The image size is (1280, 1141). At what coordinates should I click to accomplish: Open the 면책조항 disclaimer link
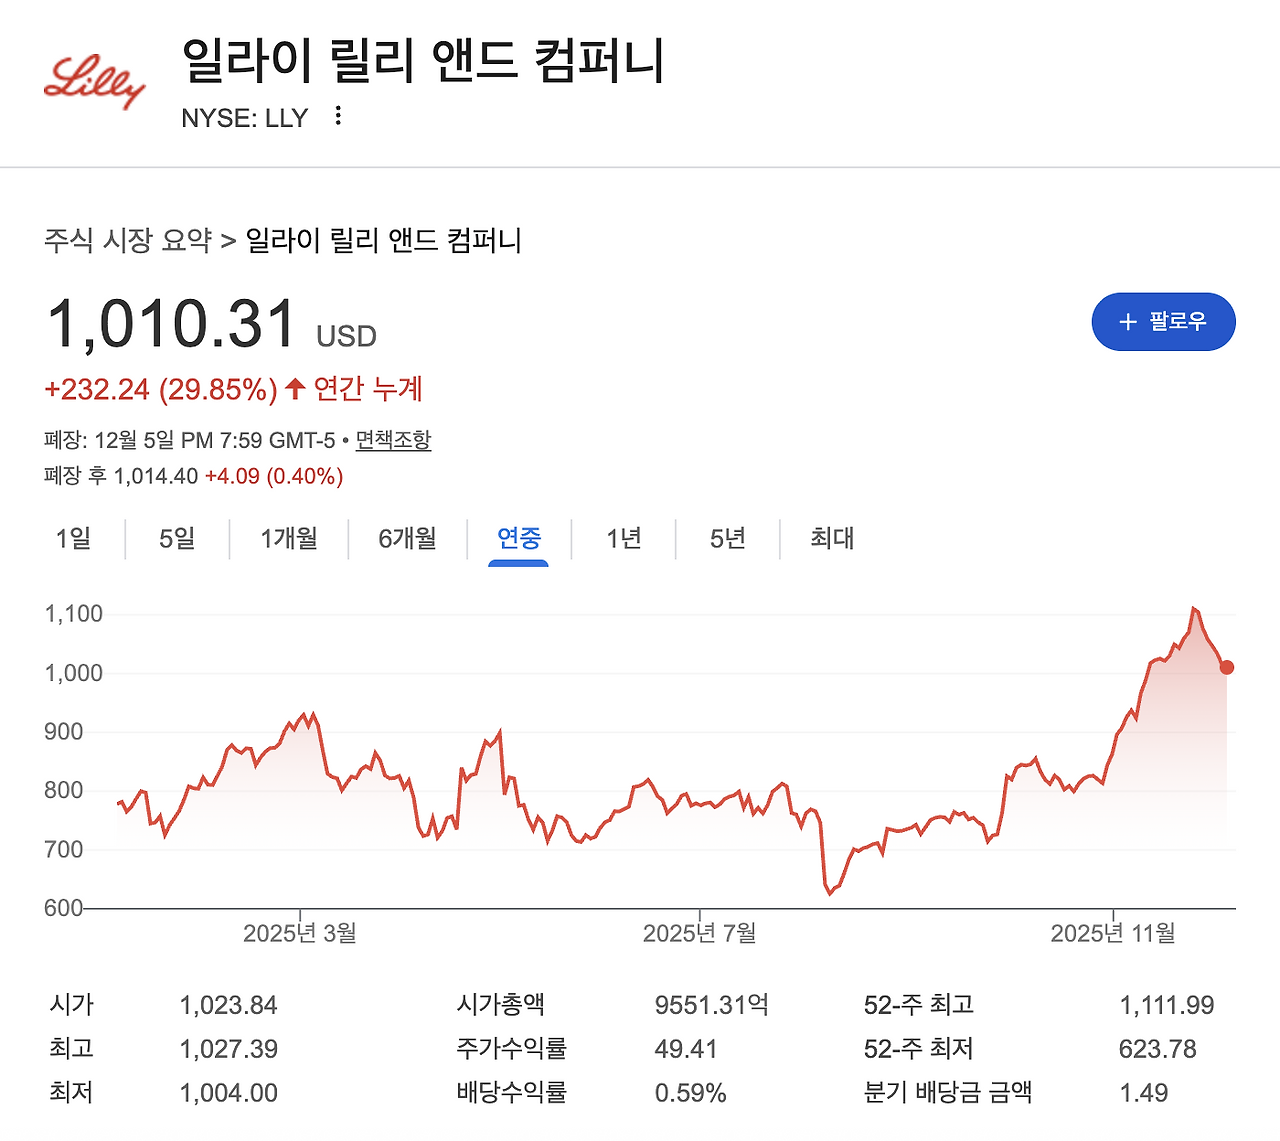pyautogui.click(x=394, y=440)
